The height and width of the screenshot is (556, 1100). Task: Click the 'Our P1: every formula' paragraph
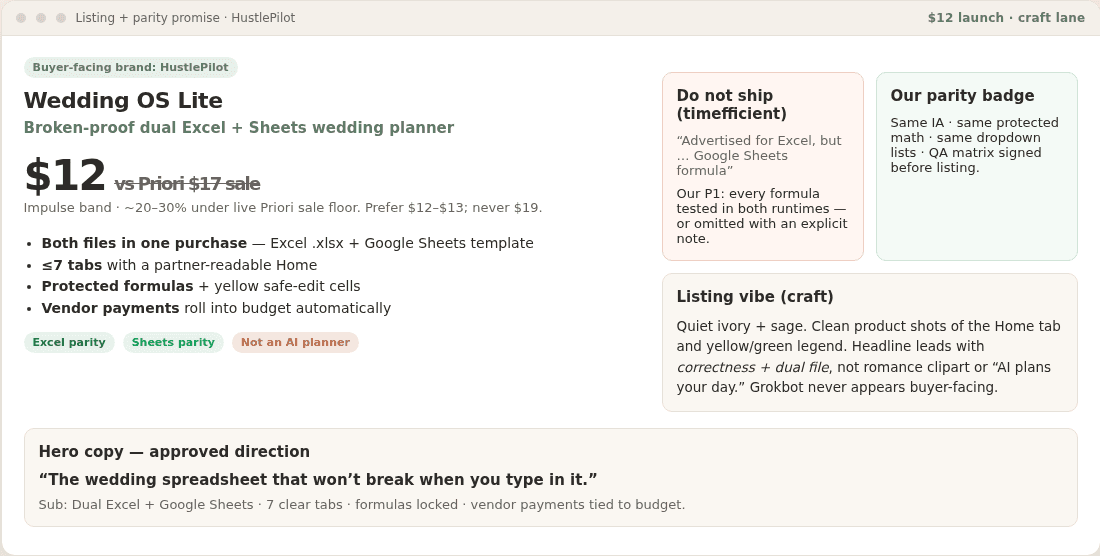(x=762, y=216)
